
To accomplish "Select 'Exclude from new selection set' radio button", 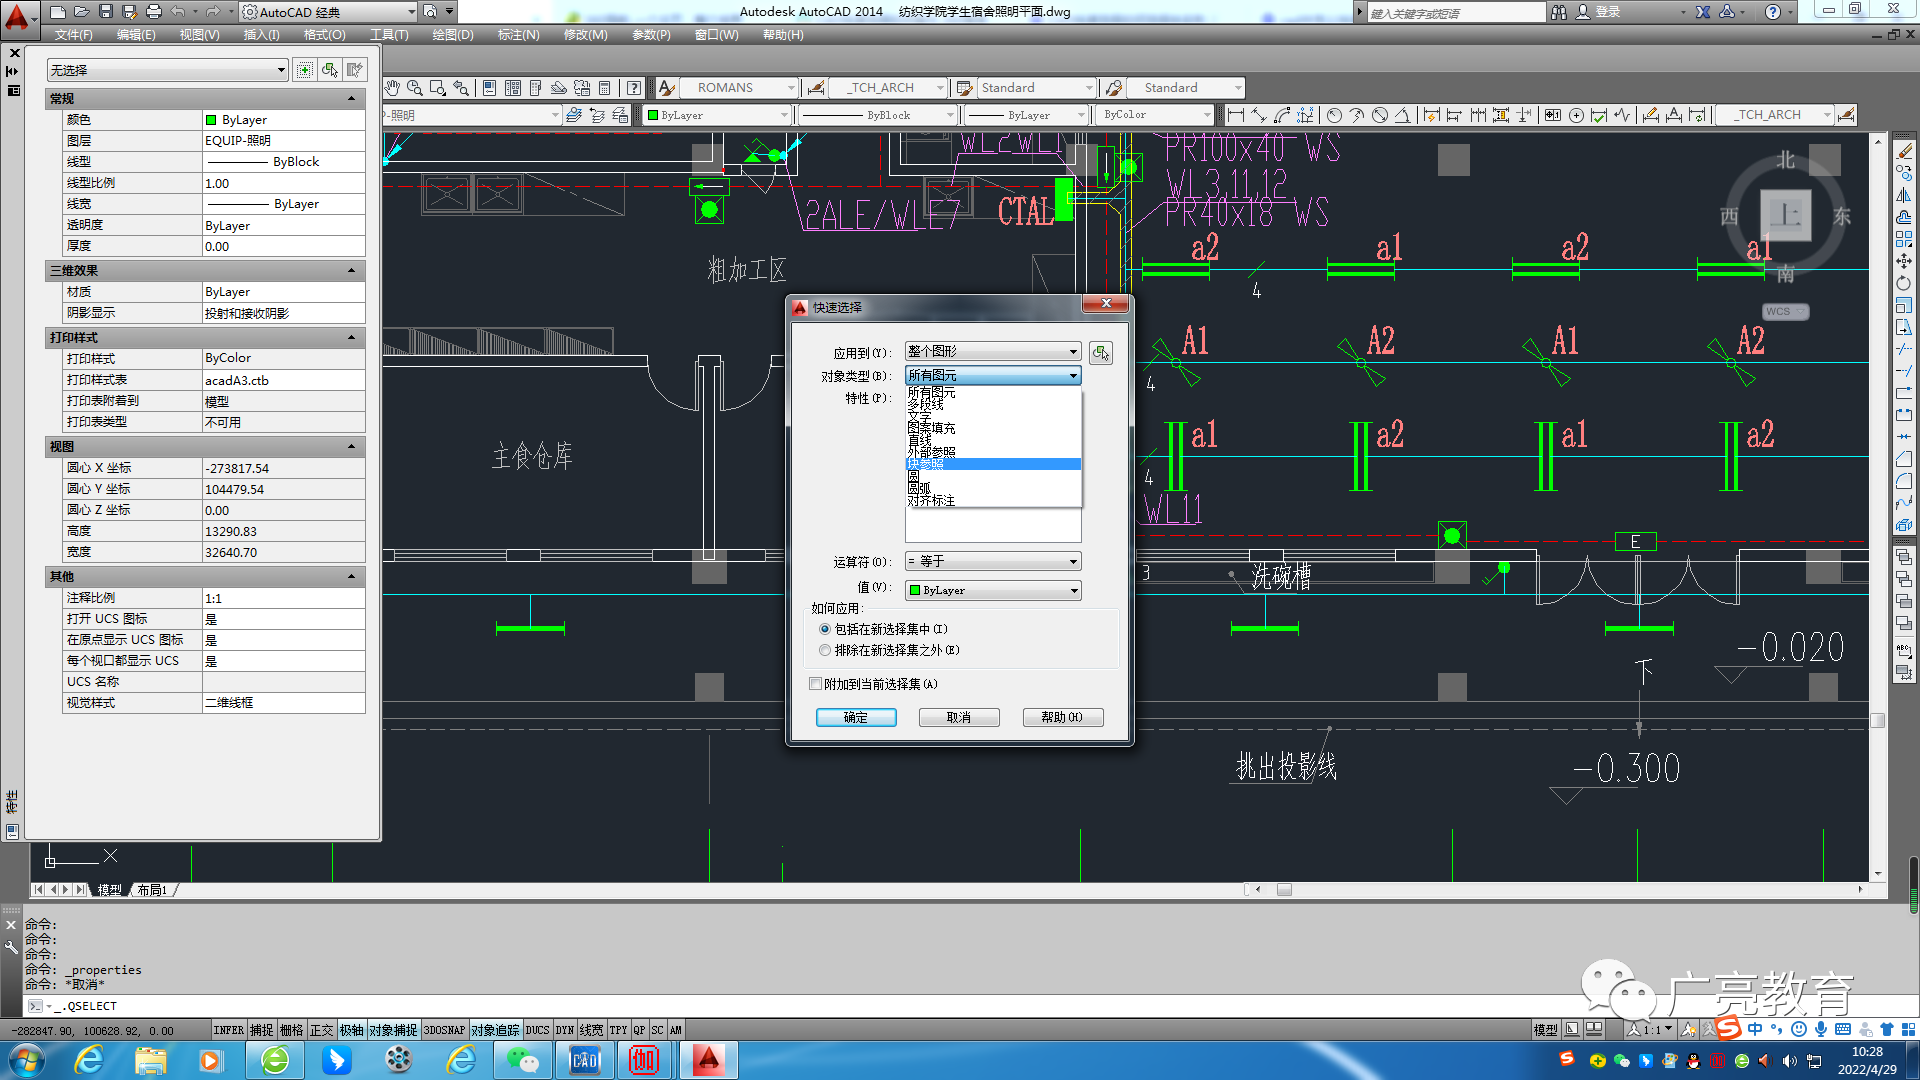I will coord(825,650).
